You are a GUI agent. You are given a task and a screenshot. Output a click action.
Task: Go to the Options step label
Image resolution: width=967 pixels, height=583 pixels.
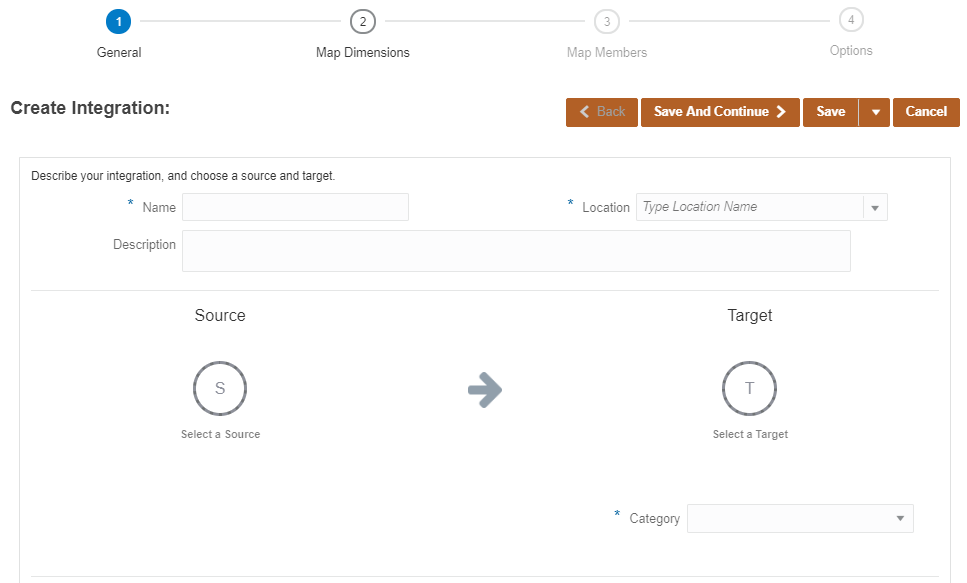pyautogui.click(x=851, y=50)
